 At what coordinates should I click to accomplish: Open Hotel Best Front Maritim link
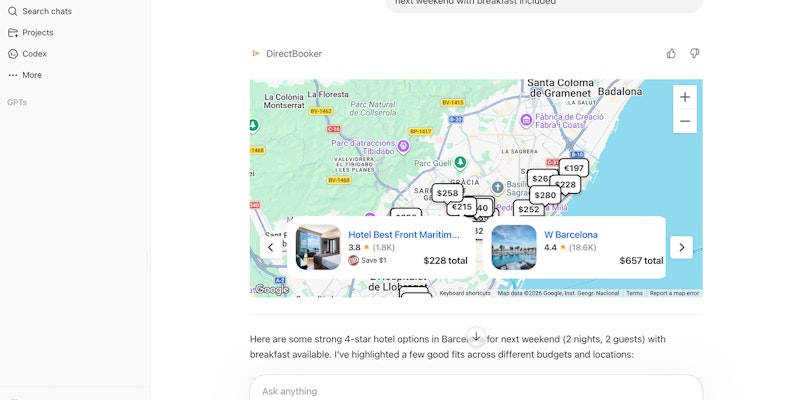(x=404, y=235)
